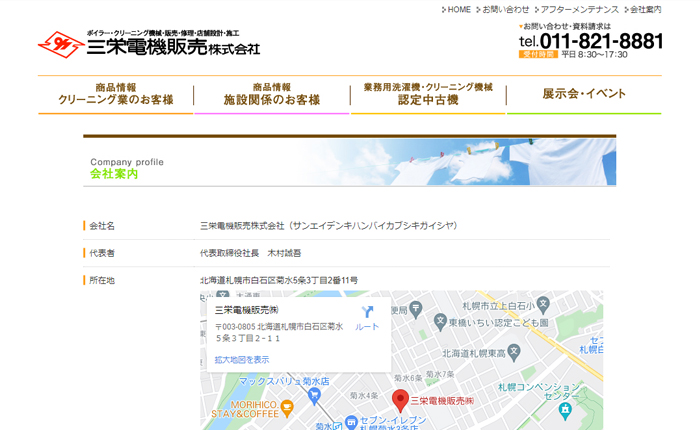Open the アフターメンテナンス link

(x=579, y=9)
